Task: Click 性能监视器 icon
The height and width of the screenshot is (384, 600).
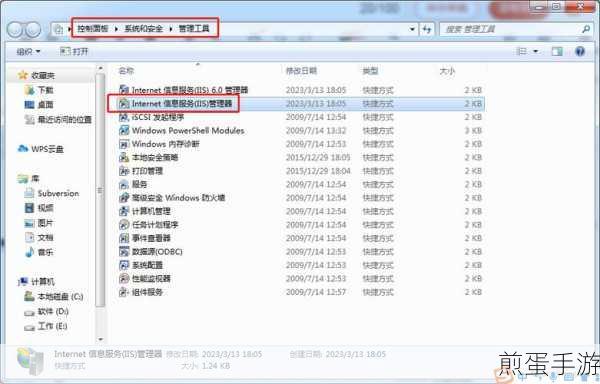Action: coord(124,278)
